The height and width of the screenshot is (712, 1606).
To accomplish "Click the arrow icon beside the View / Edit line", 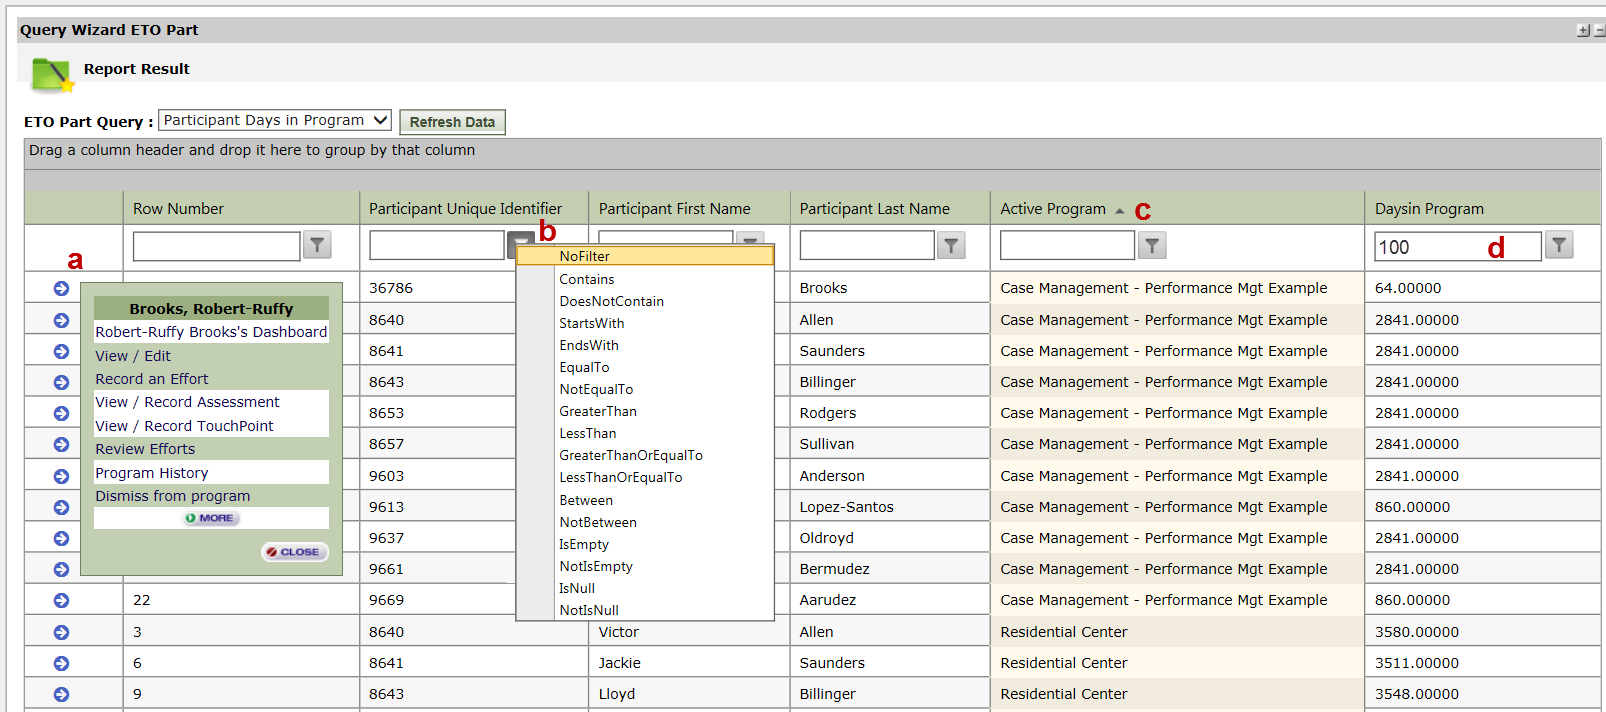I will 61,351.
